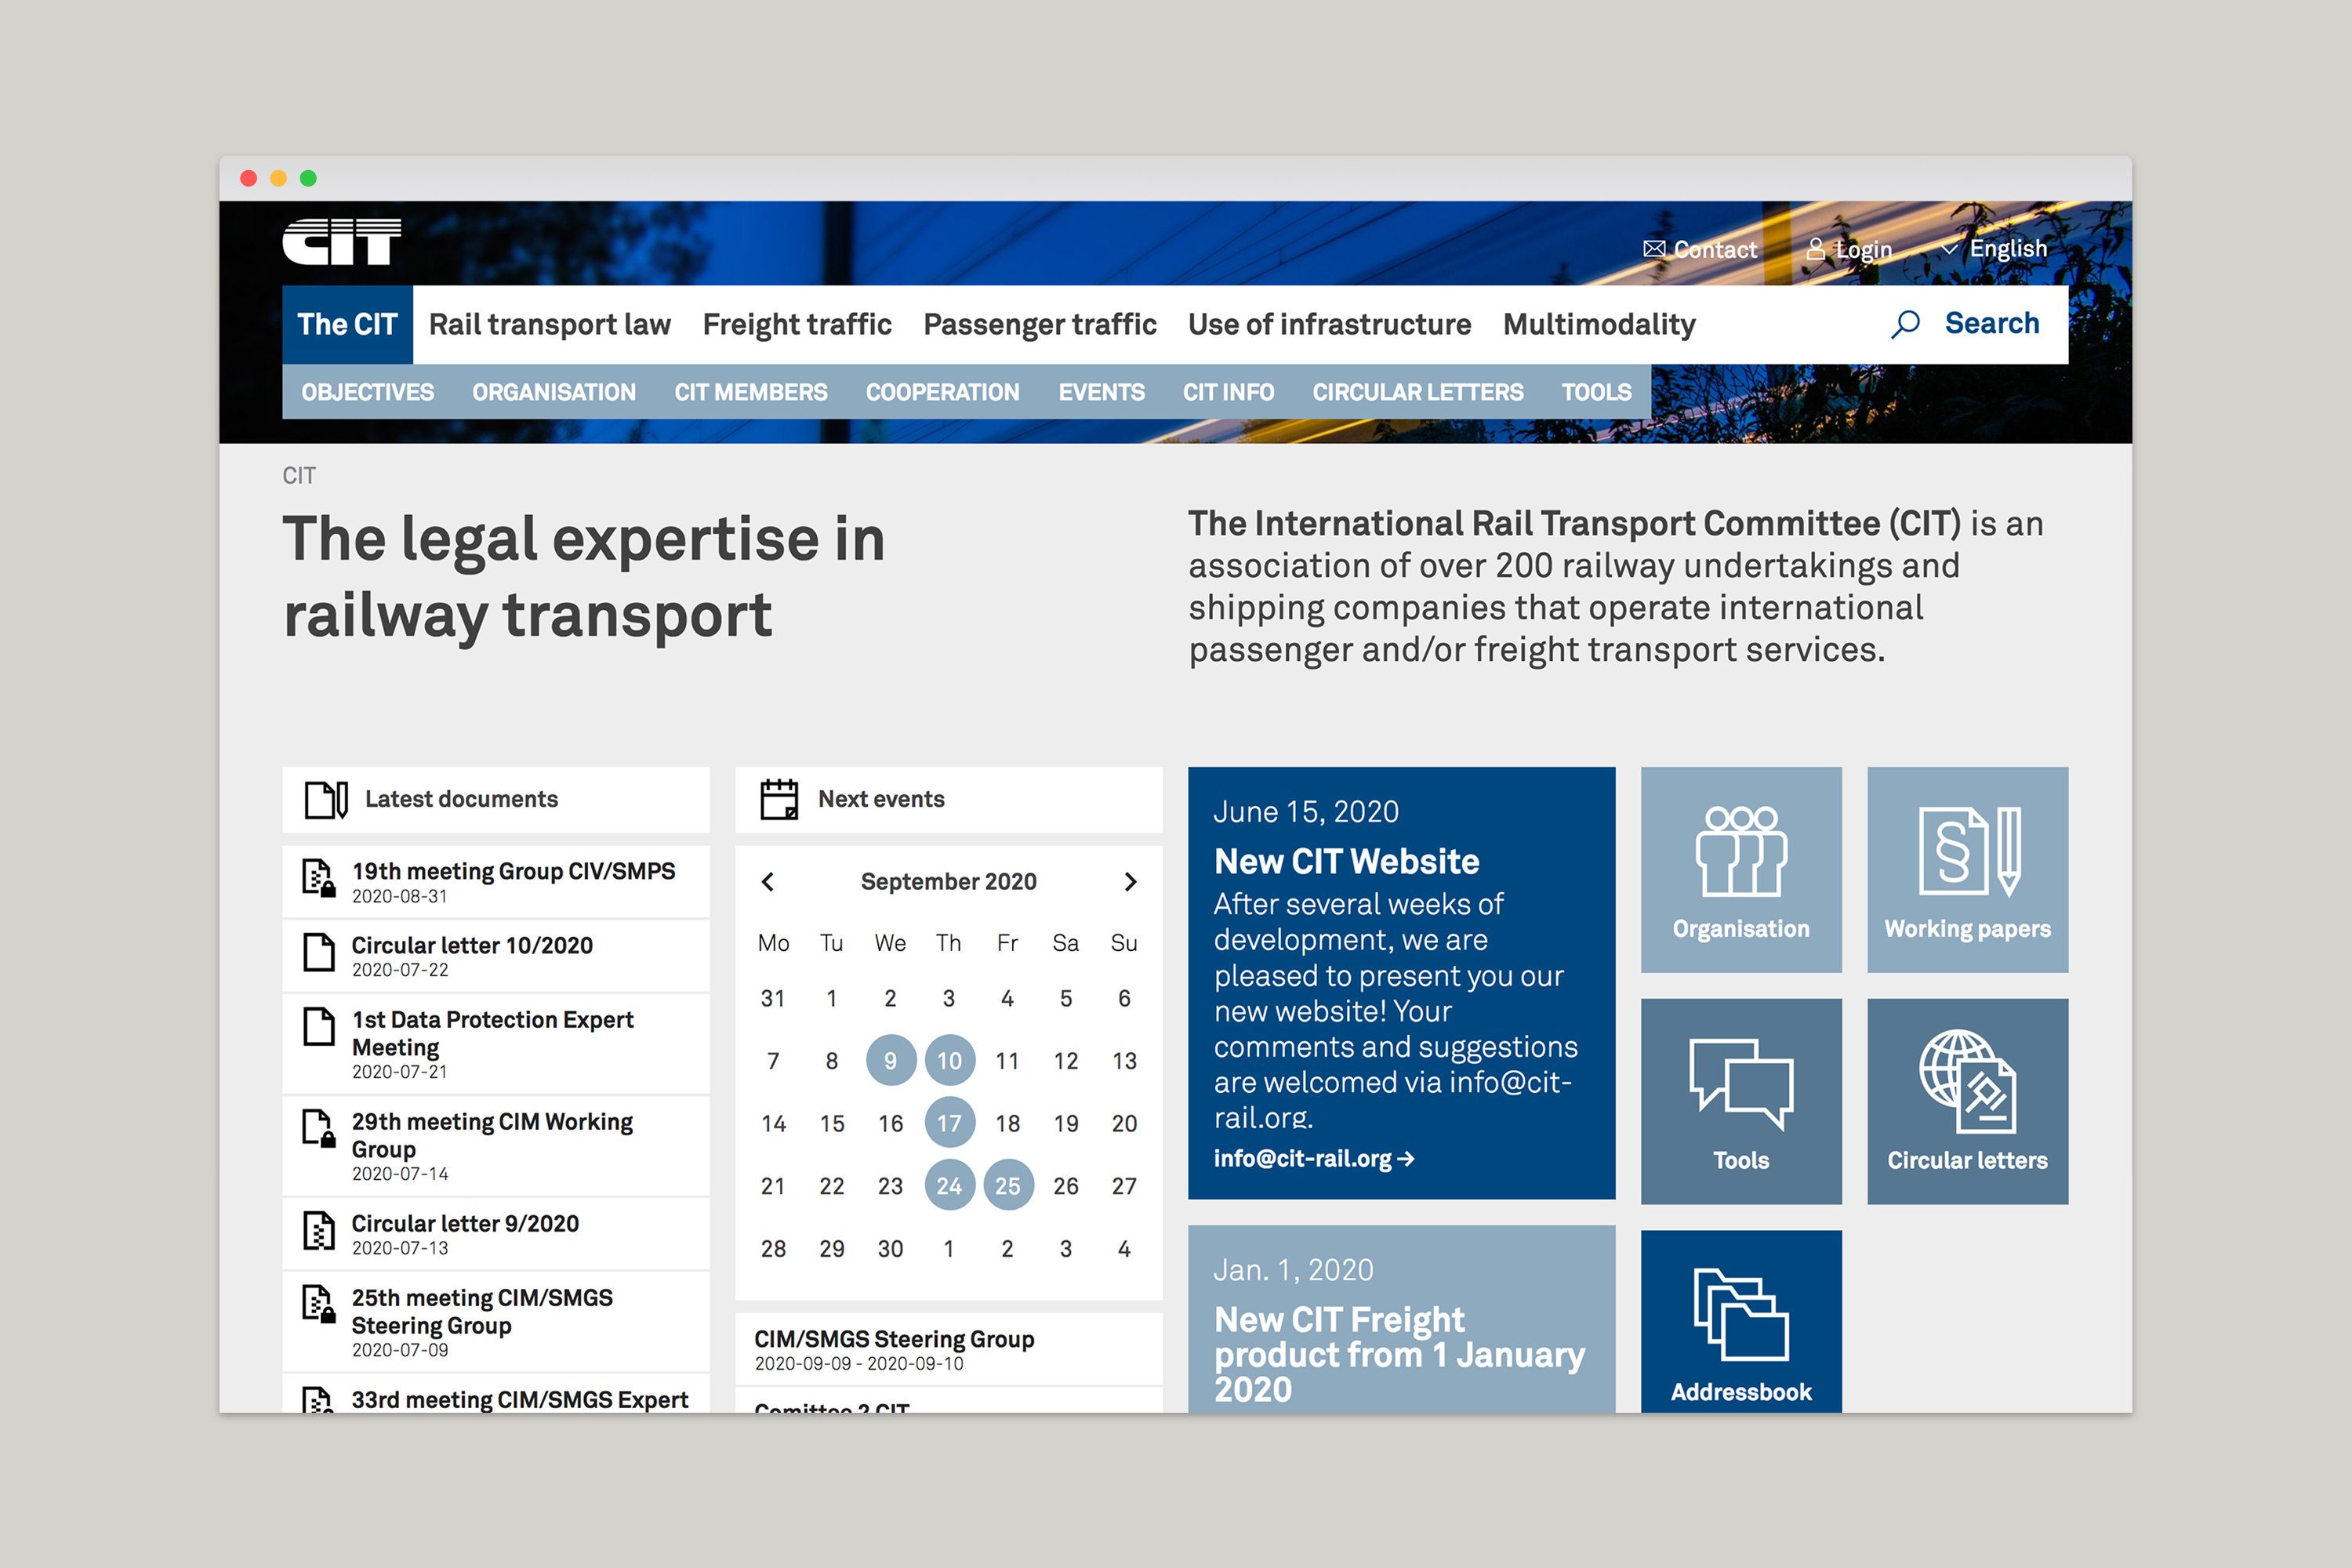Open Multimodality menu
The height and width of the screenshot is (1568, 2352).
pyautogui.click(x=1599, y=324)
